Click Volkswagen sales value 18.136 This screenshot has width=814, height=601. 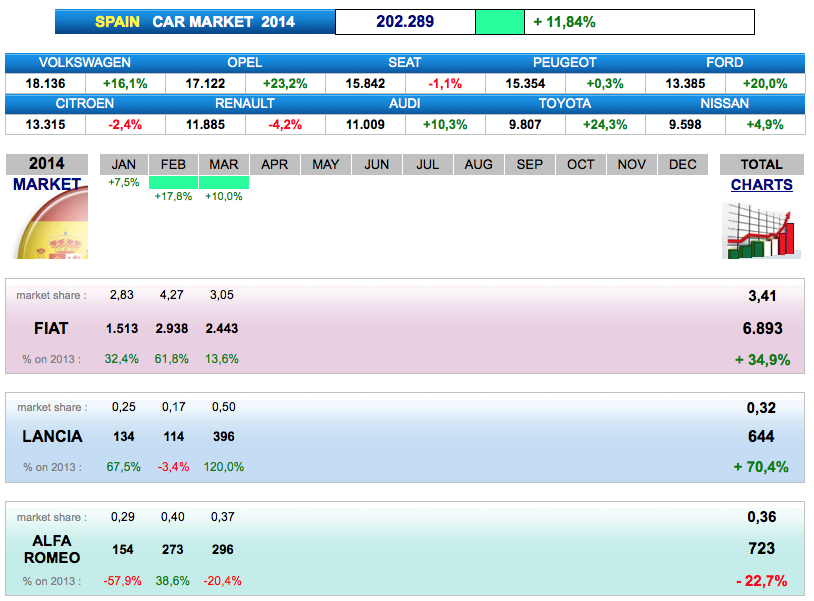click(46, 84)
